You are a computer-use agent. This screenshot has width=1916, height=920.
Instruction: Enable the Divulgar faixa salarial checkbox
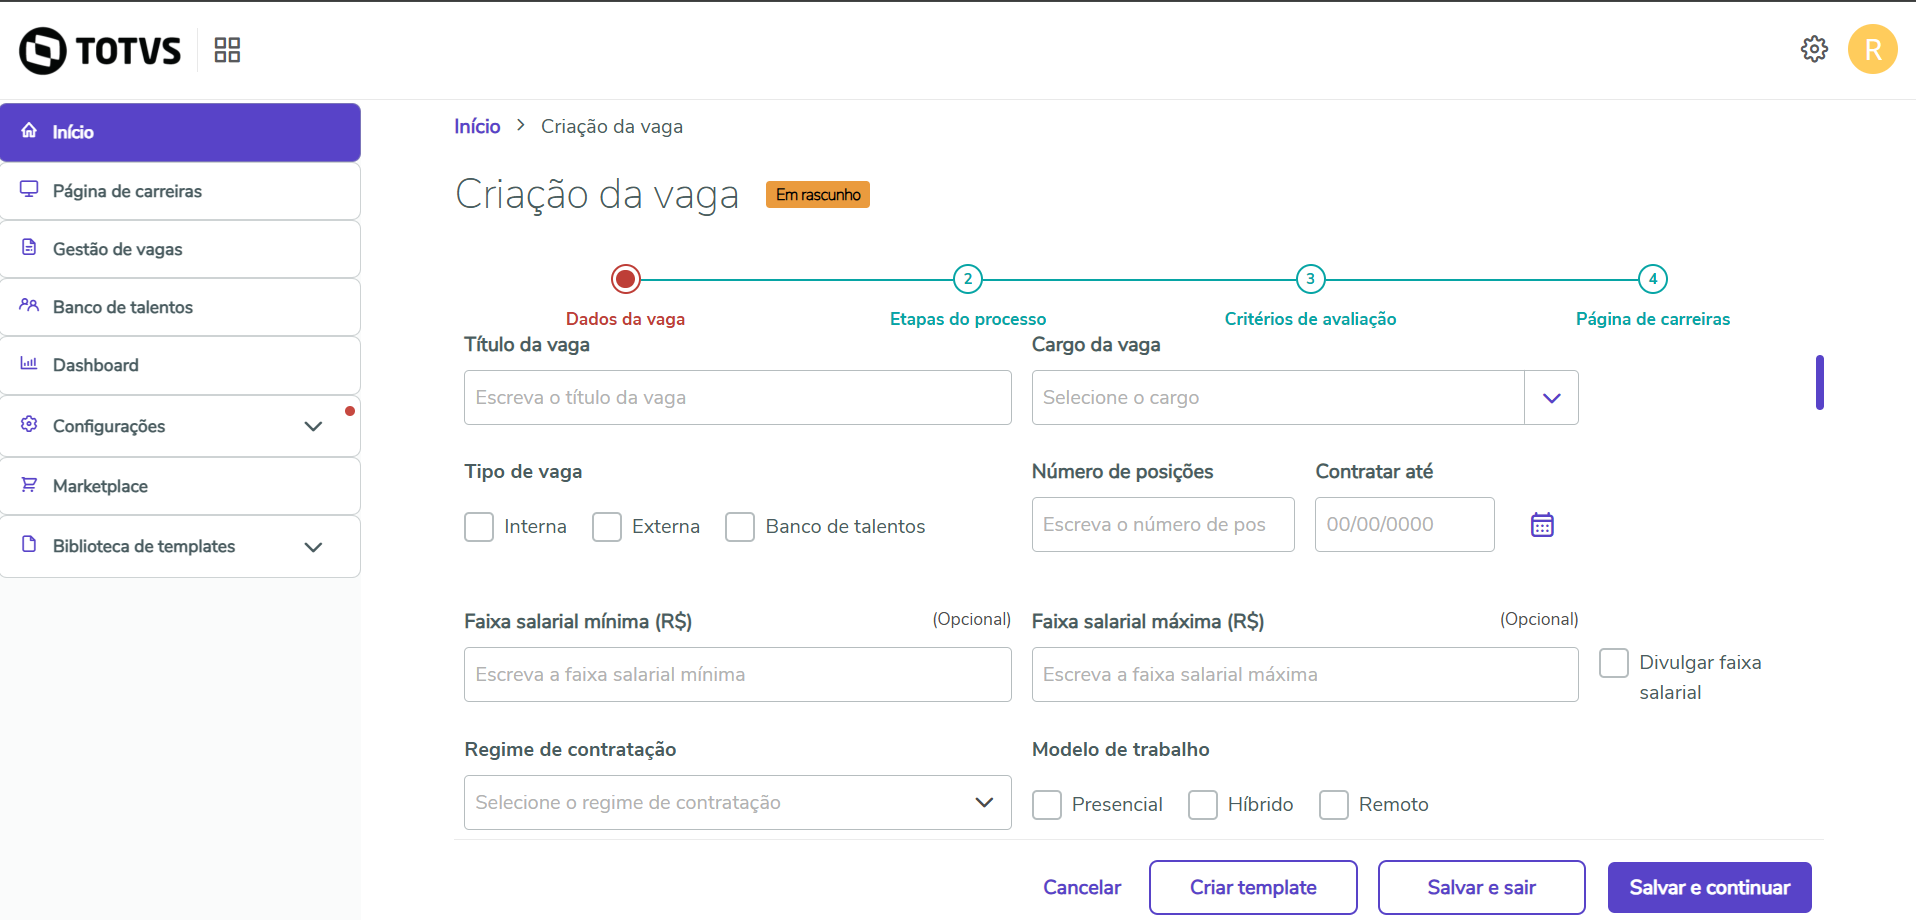pos(1614,663)
